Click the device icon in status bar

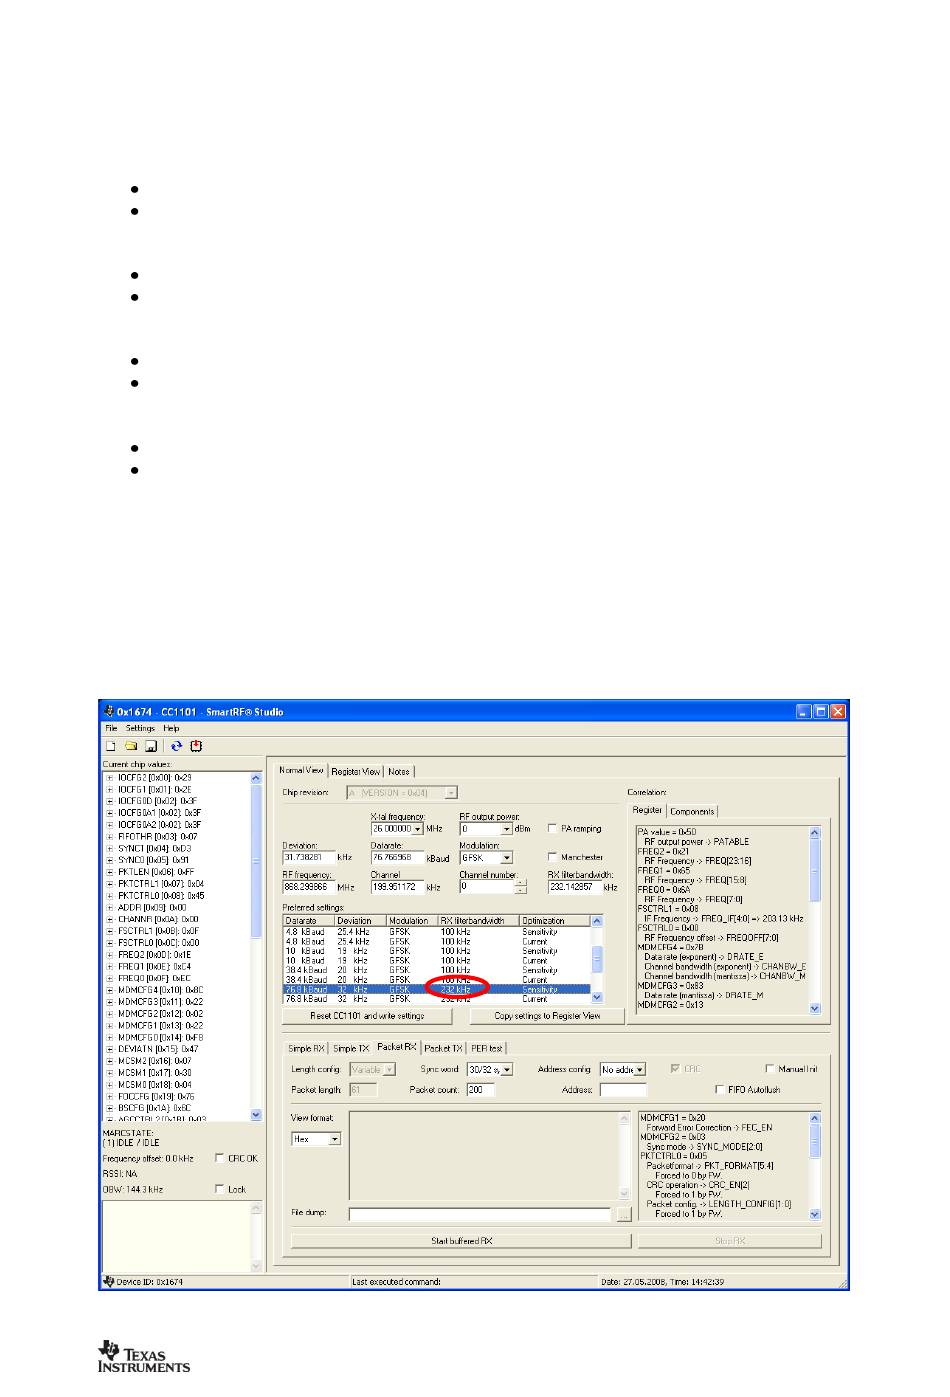pos(108,1281)
